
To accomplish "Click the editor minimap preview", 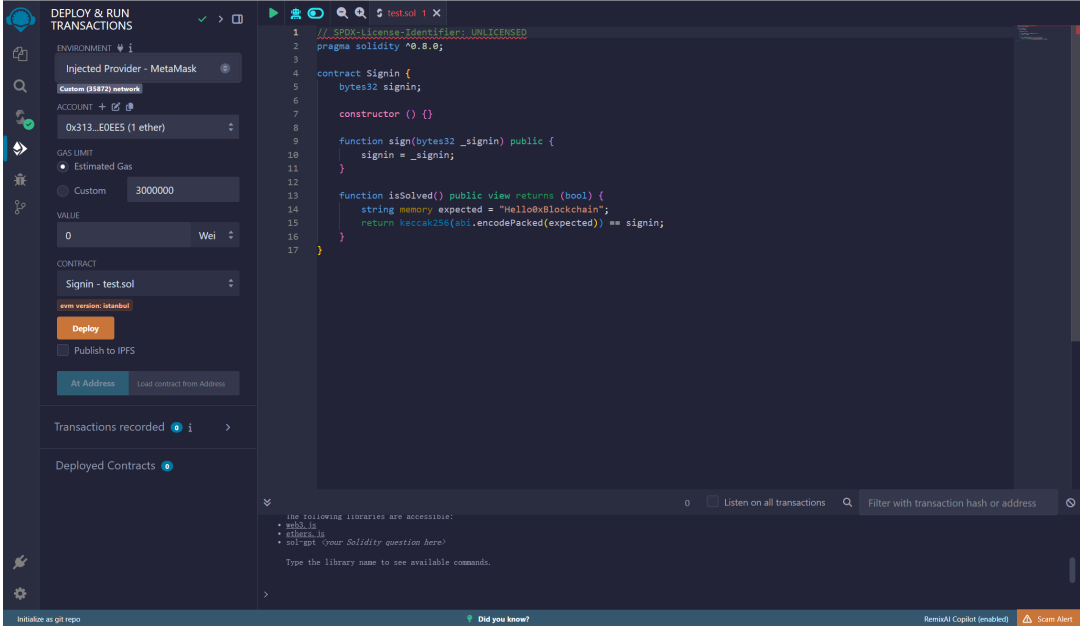I will 1043,33.
